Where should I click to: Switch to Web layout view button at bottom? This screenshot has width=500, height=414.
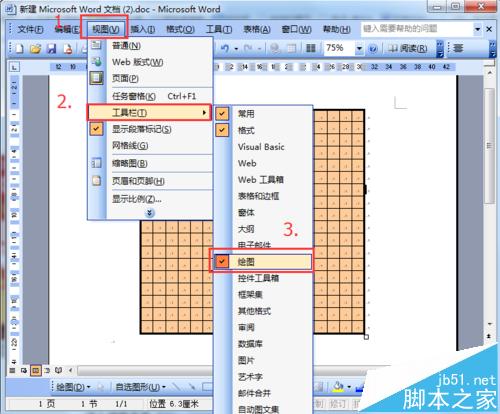click(x=24, y=370)
